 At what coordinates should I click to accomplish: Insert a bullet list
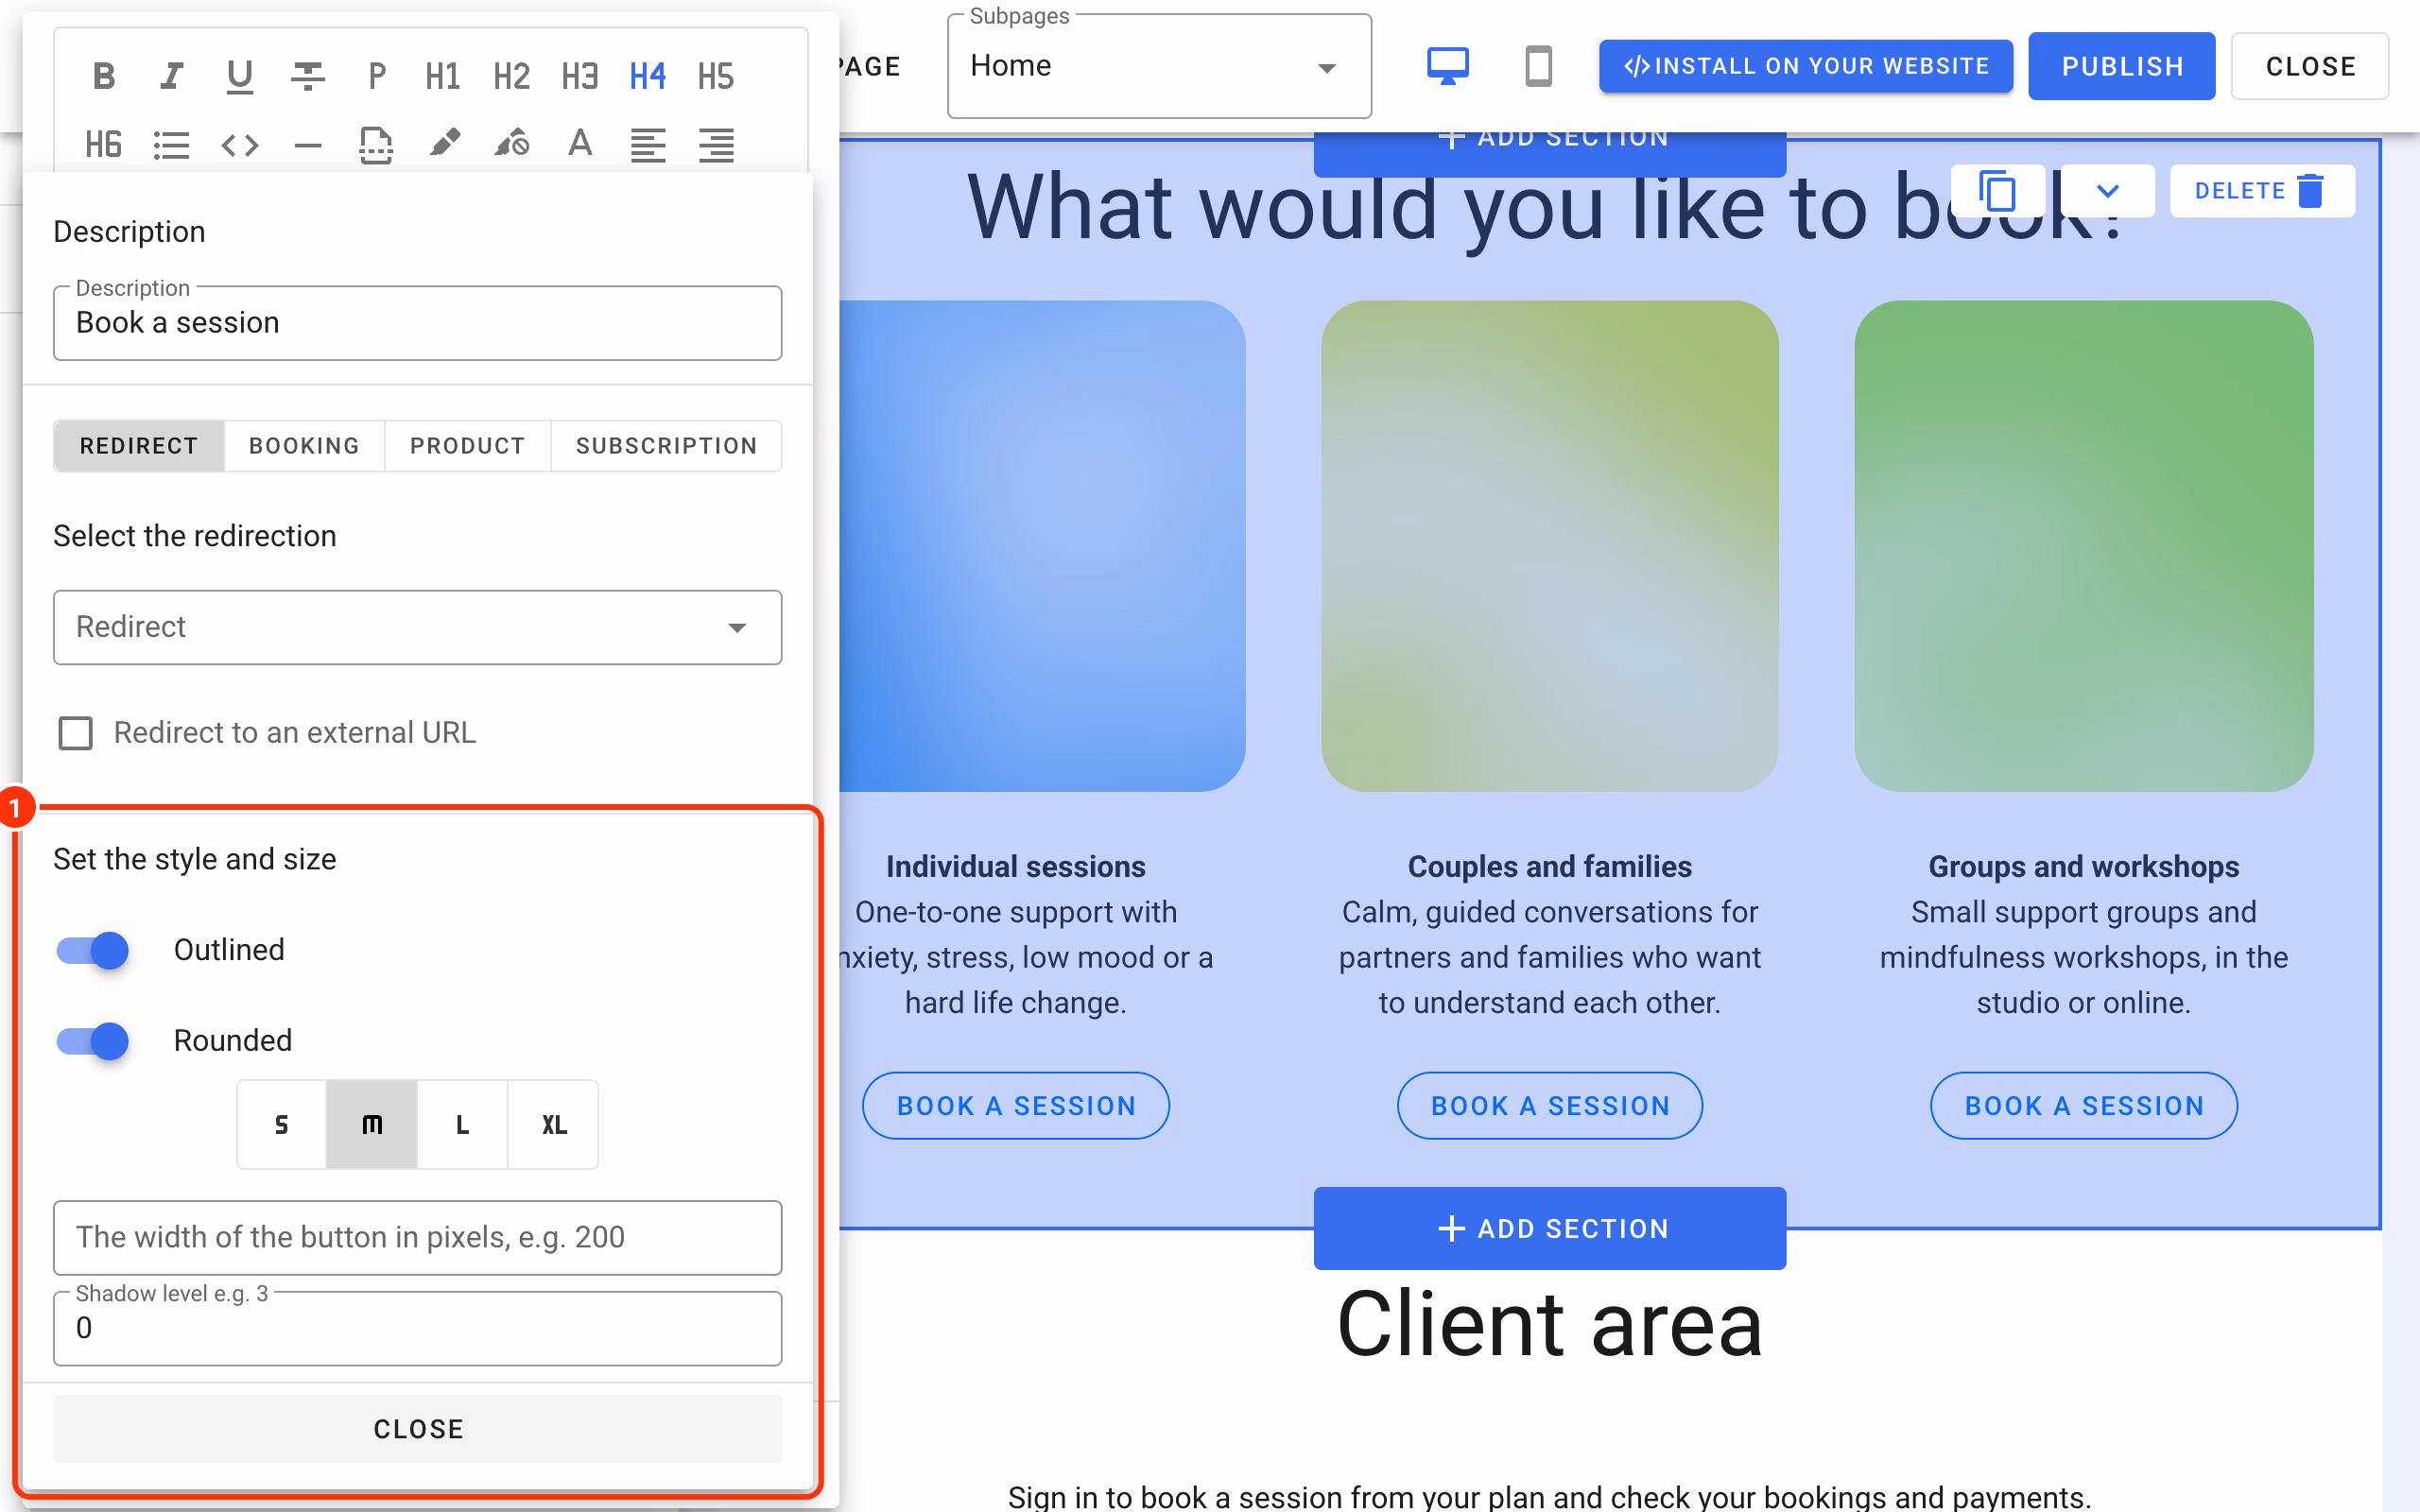coord(171,145)
